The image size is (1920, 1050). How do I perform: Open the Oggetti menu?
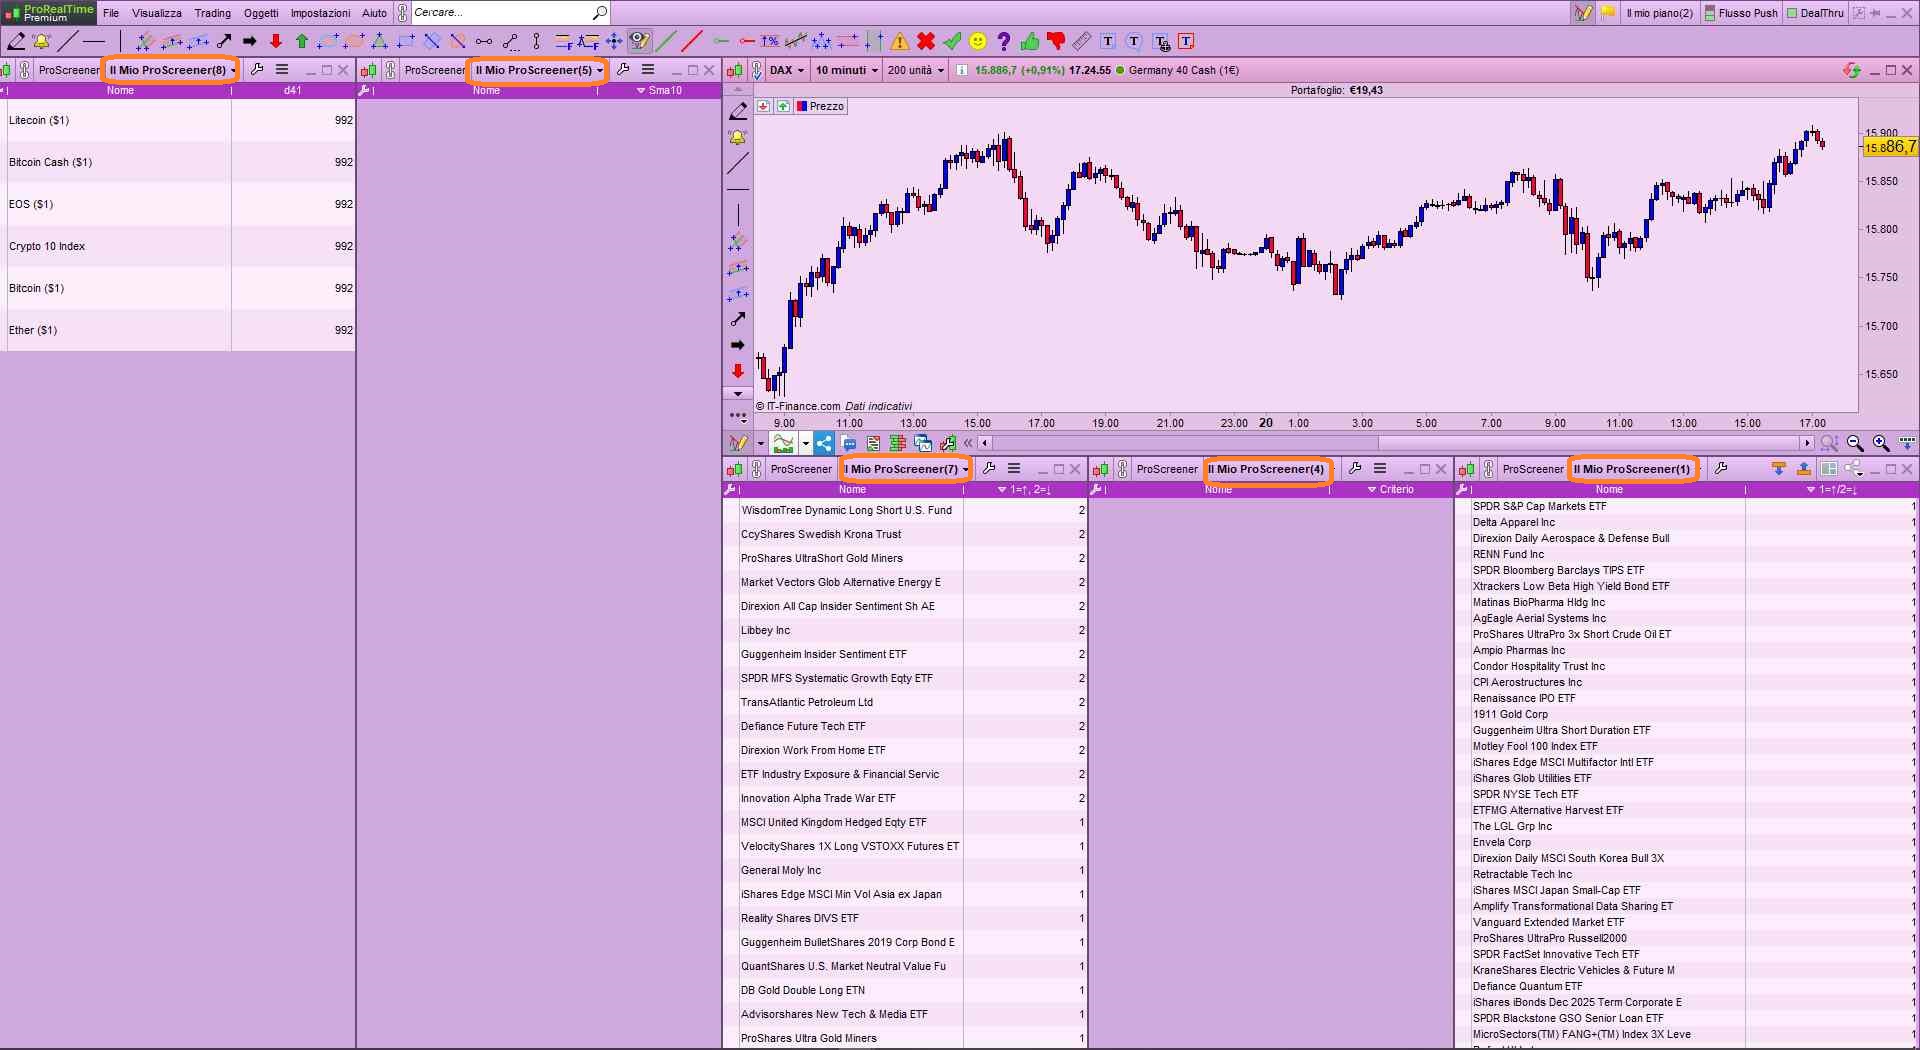tap(261, 13)
